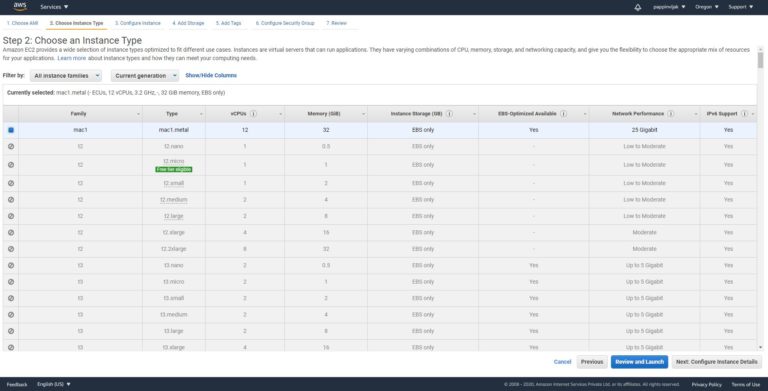Open the notifications bell icon
This screenshot has height=391, width=768.
pos(638,7)
